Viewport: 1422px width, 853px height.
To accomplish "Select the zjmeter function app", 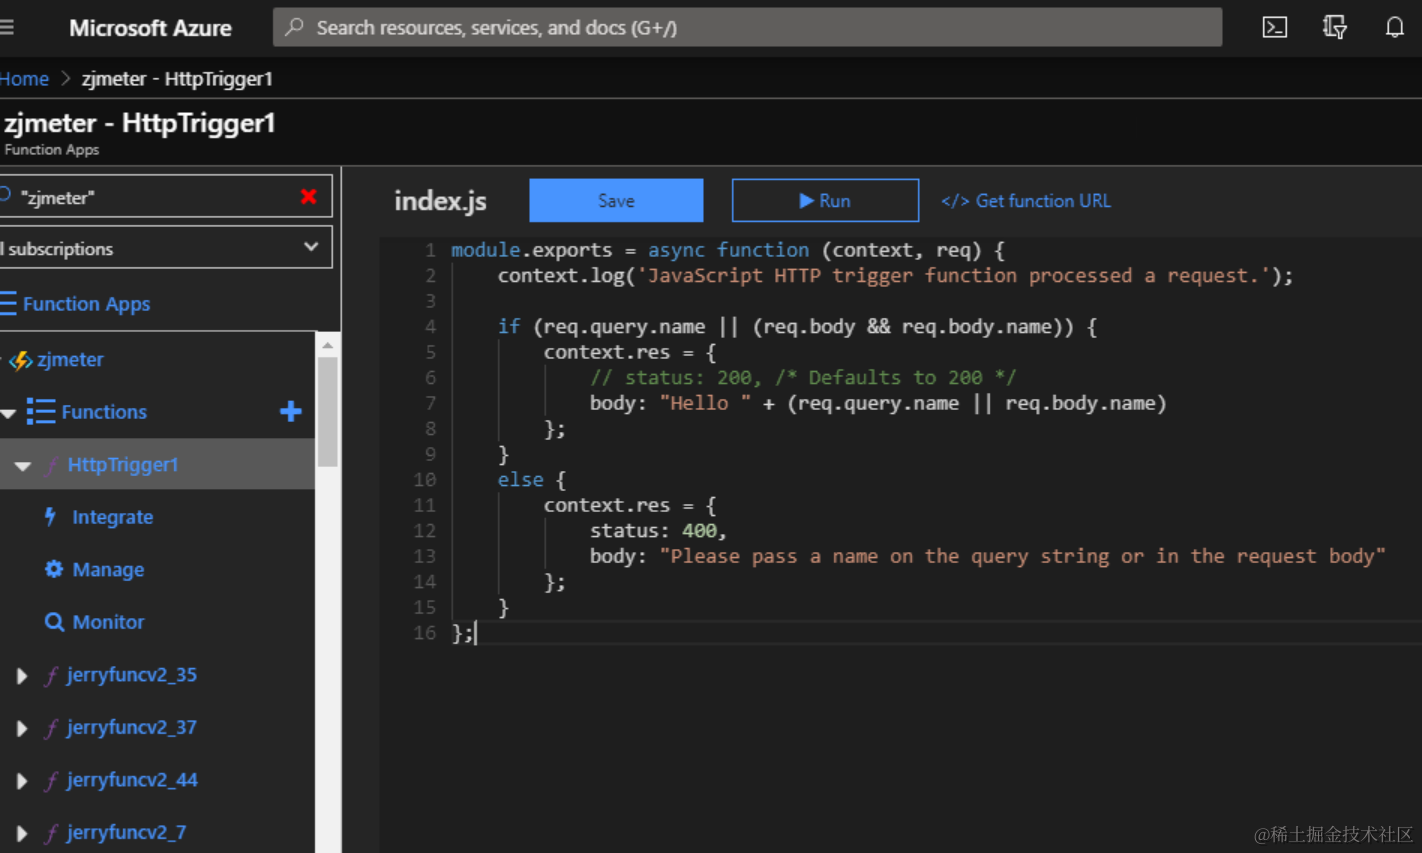I will point(70,360).
